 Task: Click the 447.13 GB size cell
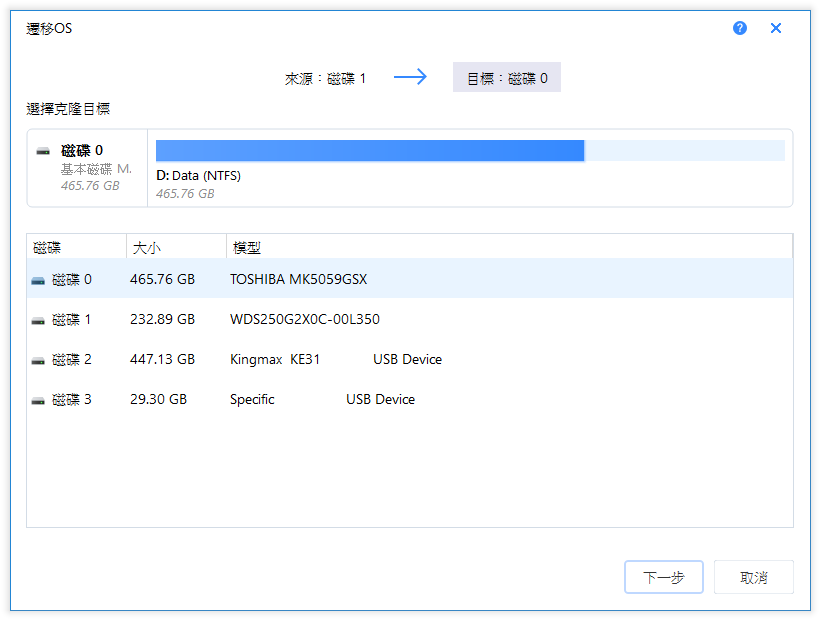(162, 360)
